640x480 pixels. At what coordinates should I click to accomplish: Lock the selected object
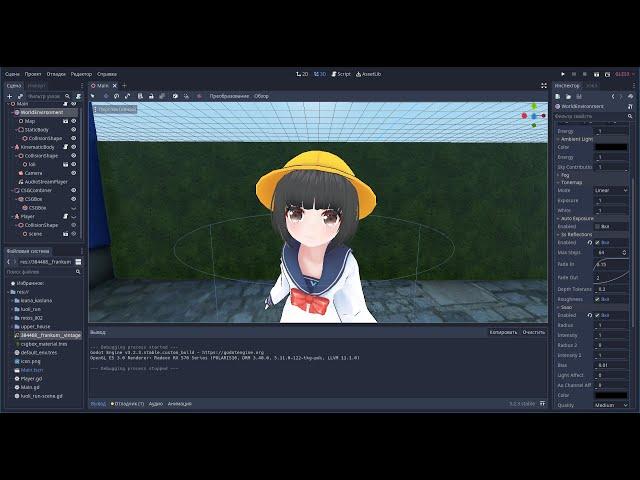tap(151, 96)
